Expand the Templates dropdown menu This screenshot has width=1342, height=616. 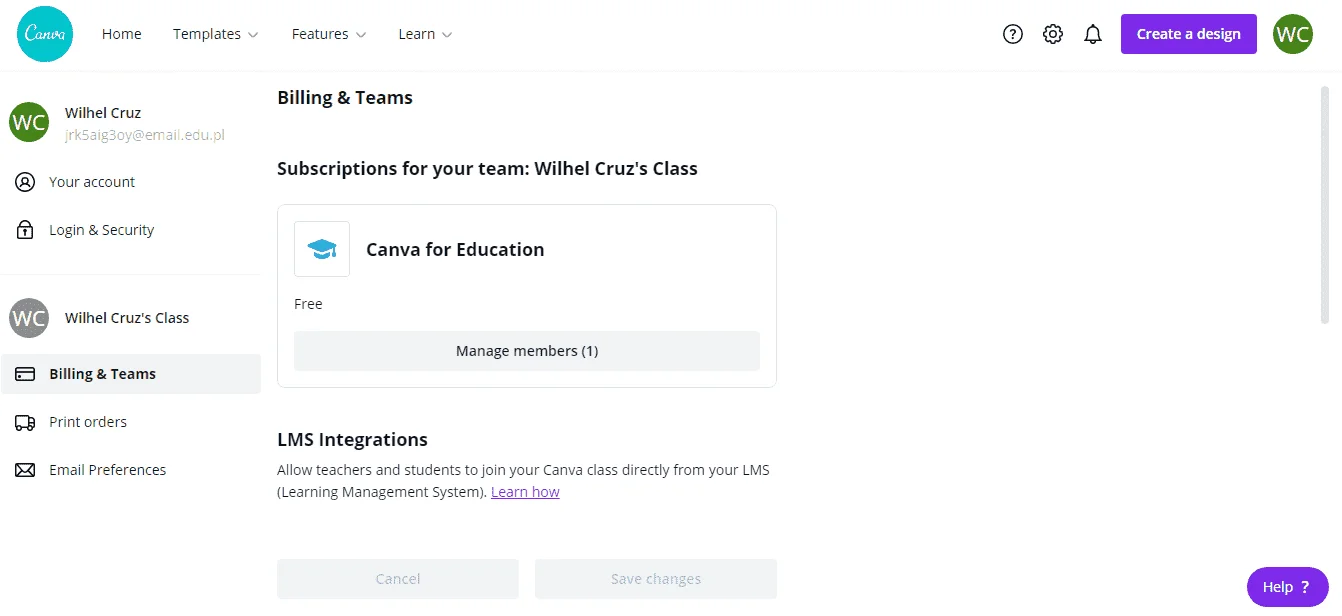point(215,34)
